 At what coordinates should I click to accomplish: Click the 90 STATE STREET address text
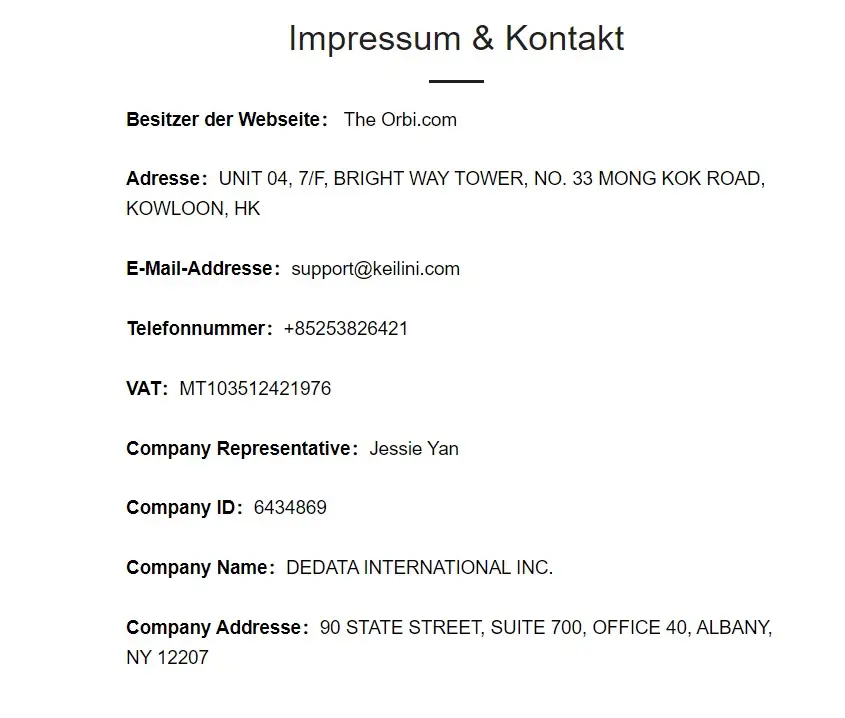pos(400,627)
